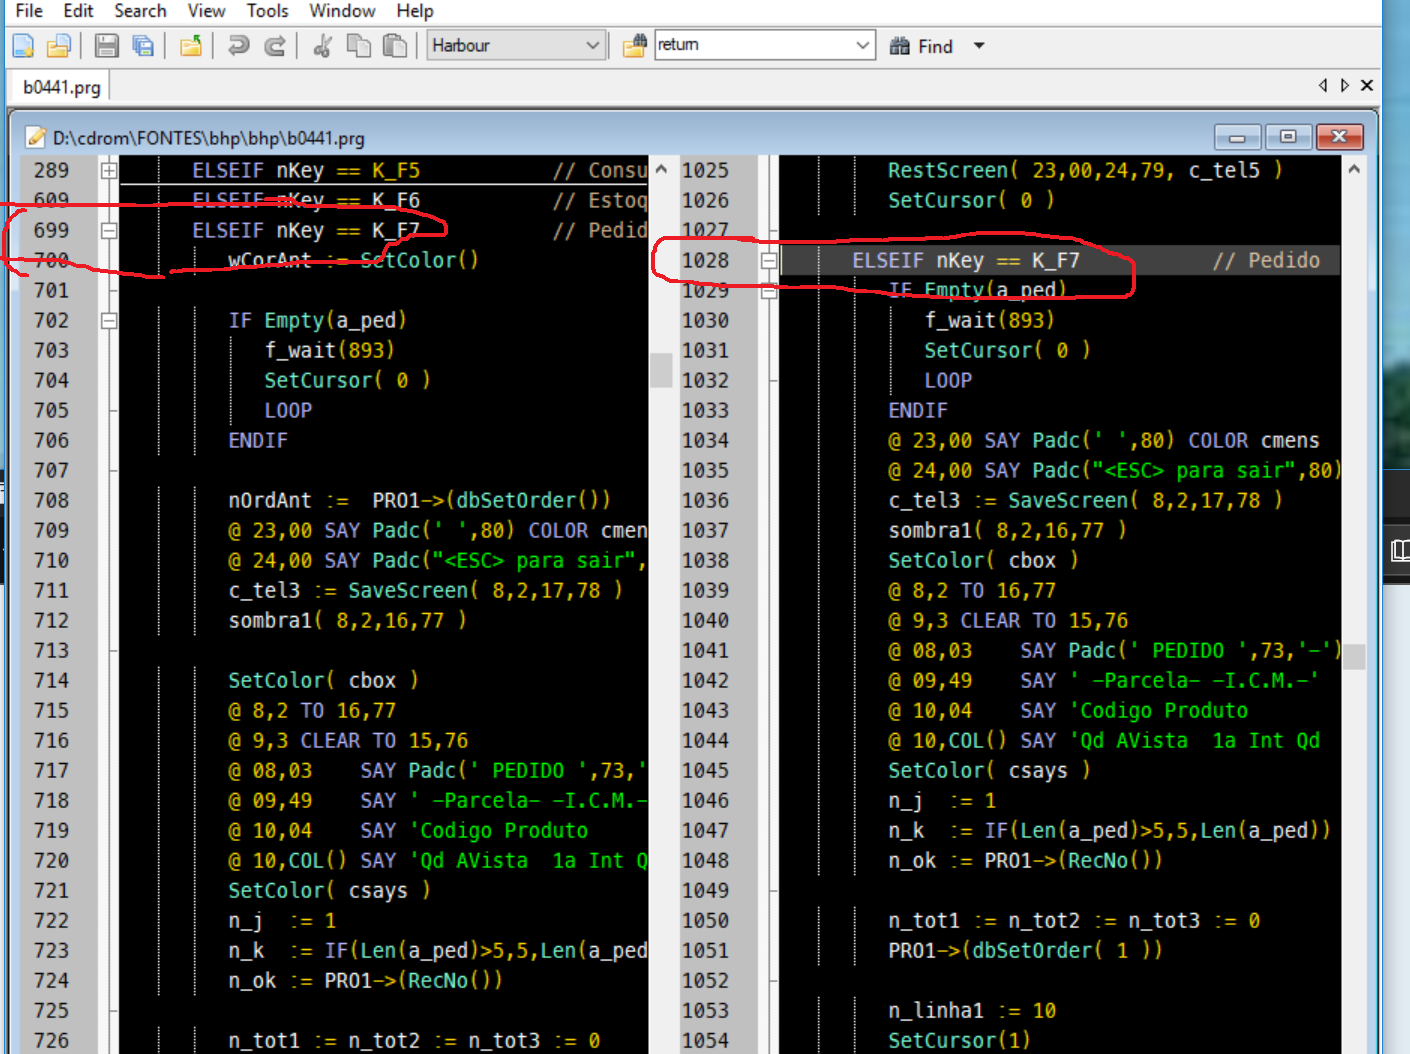Open the Find options dropdown arrow

tap(979, 46)
